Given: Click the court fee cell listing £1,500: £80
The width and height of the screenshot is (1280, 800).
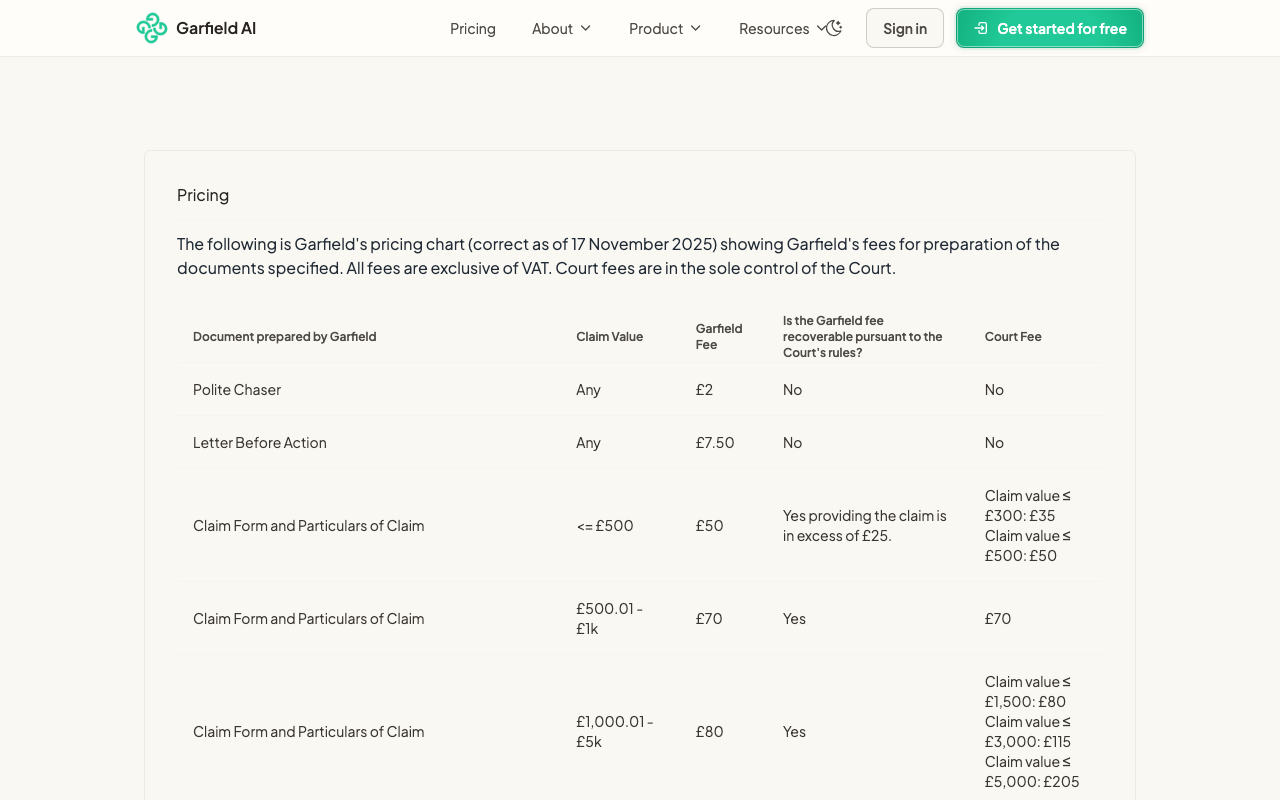Looking at the screenshot, I should click(1032, 732).
